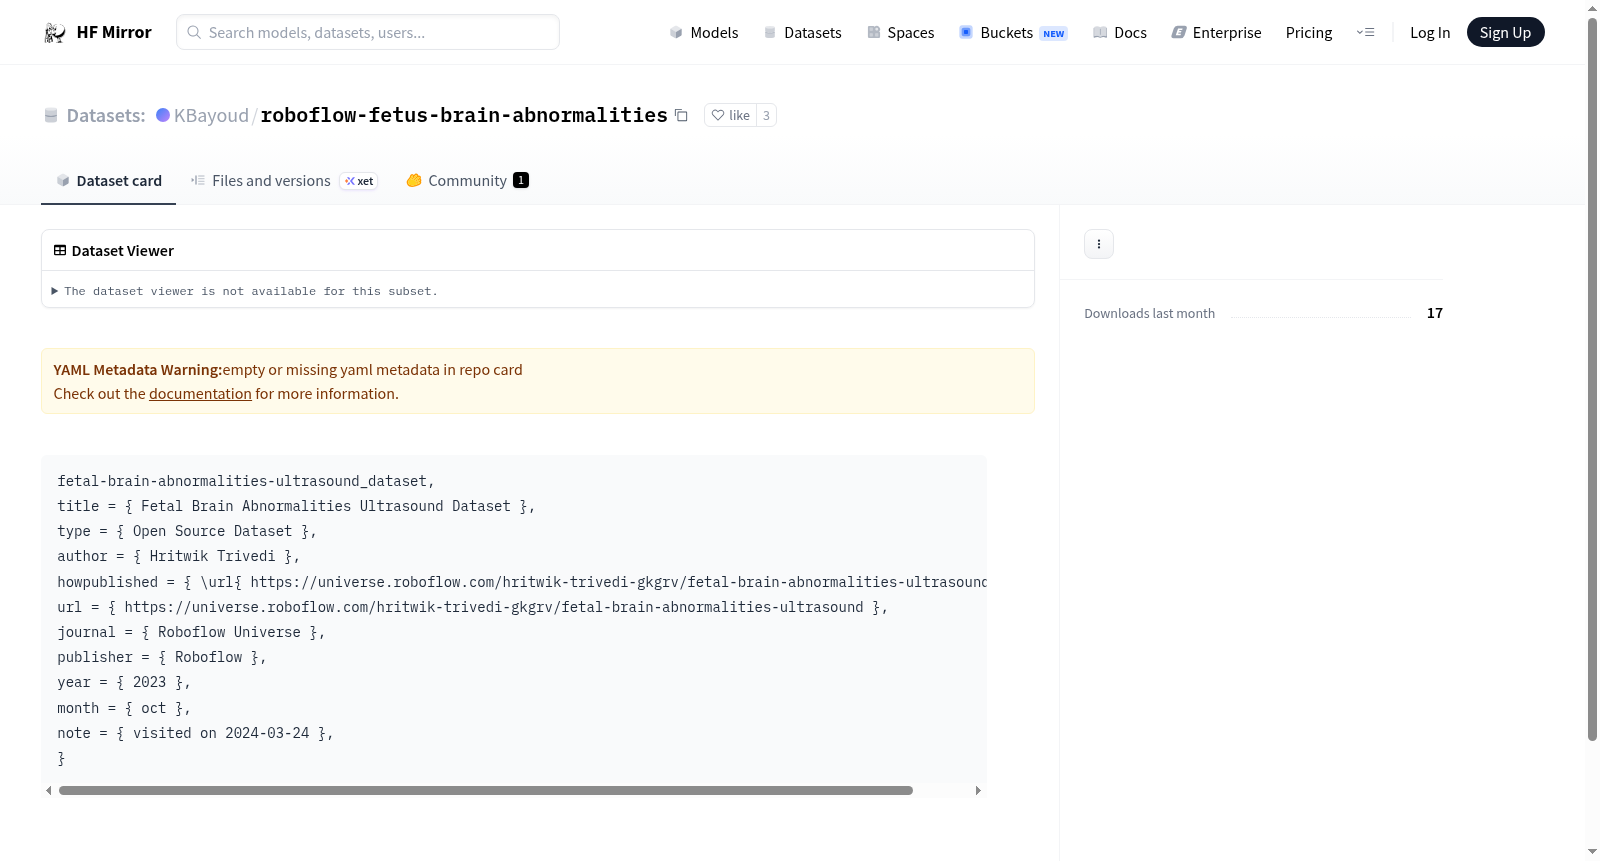Click the fetal-brain-abnormalities-ultrasound_dataset citation key line

246,481
